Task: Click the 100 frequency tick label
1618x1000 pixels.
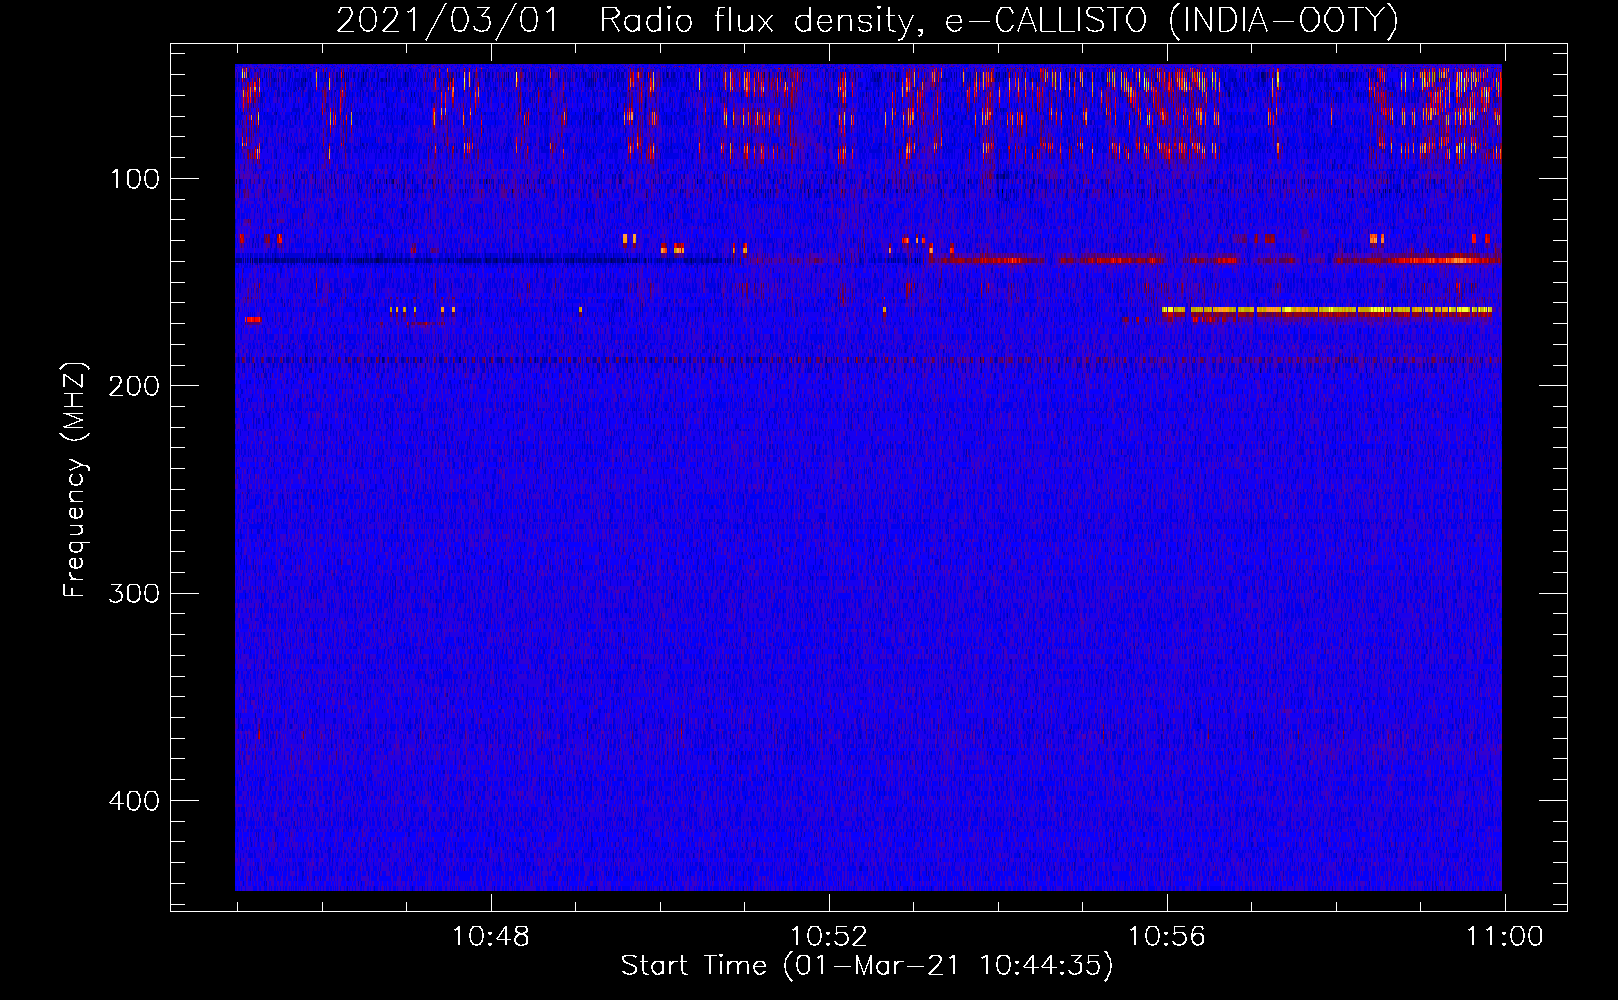Action: click(135, 179)
